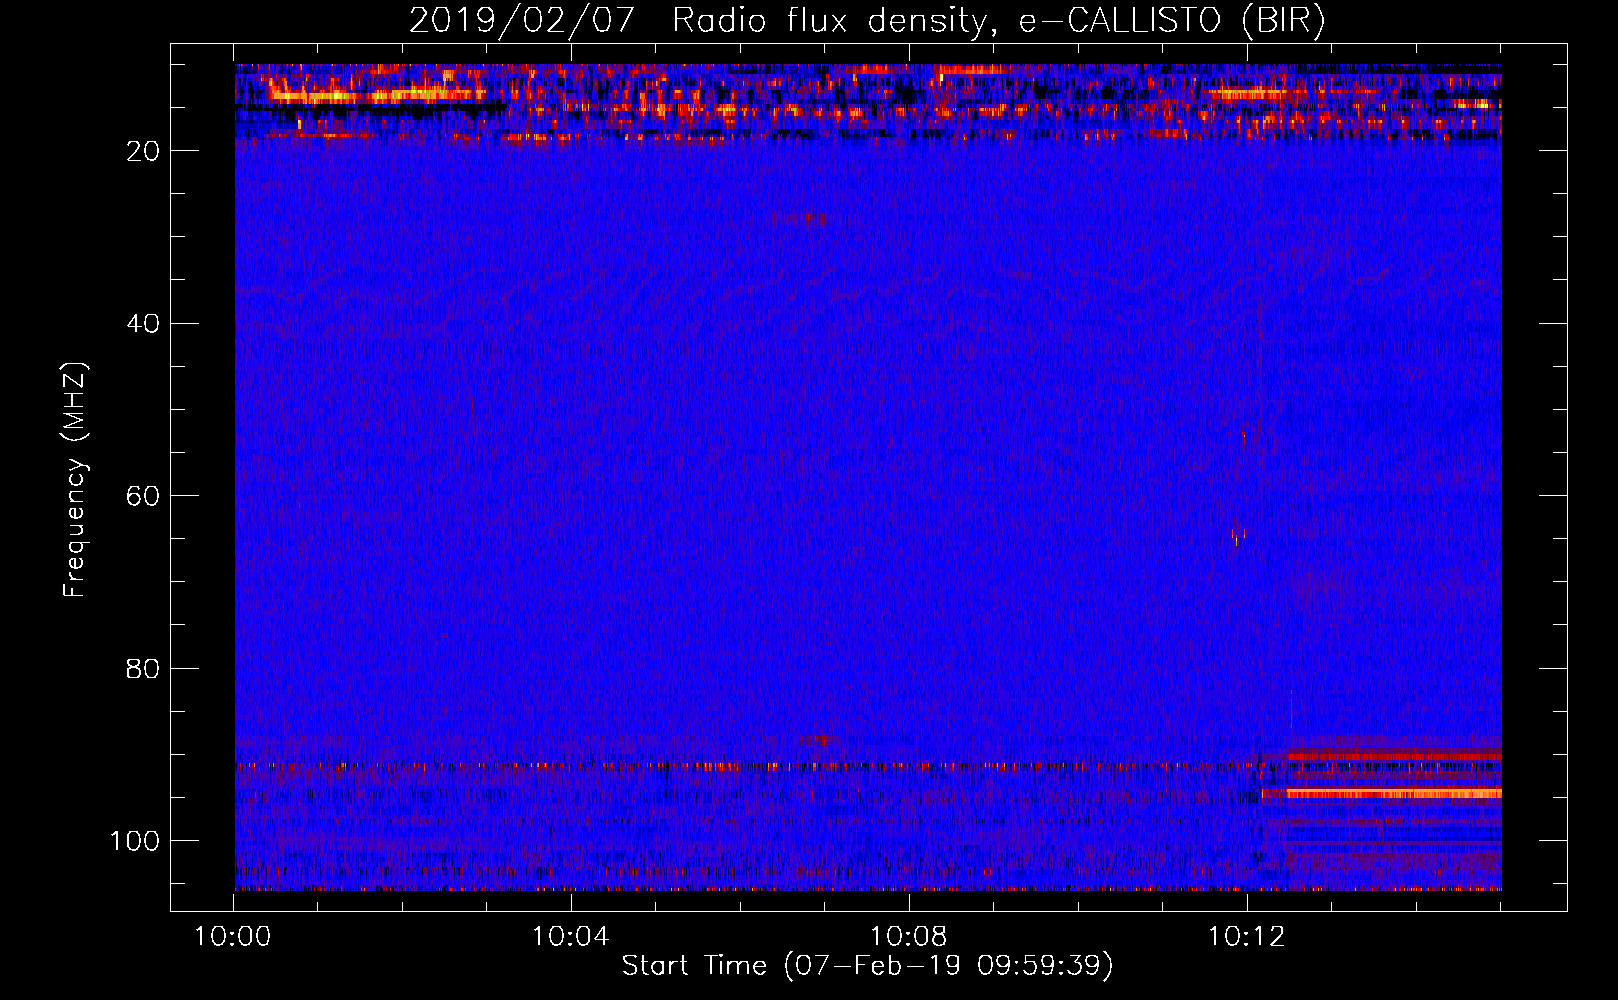This screenshot has height=1000, width=1618.
Task: Click the "Start Time (07-Feb-19 09:59:39)" x-axis label
Action: pyautogui.click(x=867, y=966)
